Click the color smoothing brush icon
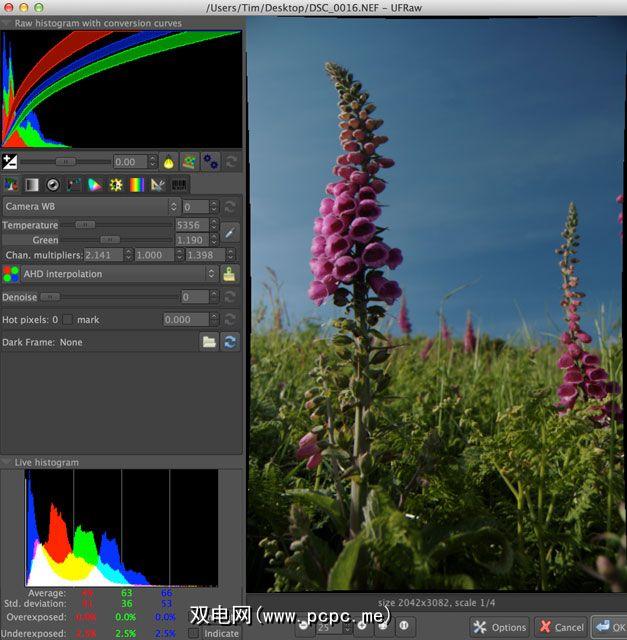The image size is (627, 640). (230, 274)
